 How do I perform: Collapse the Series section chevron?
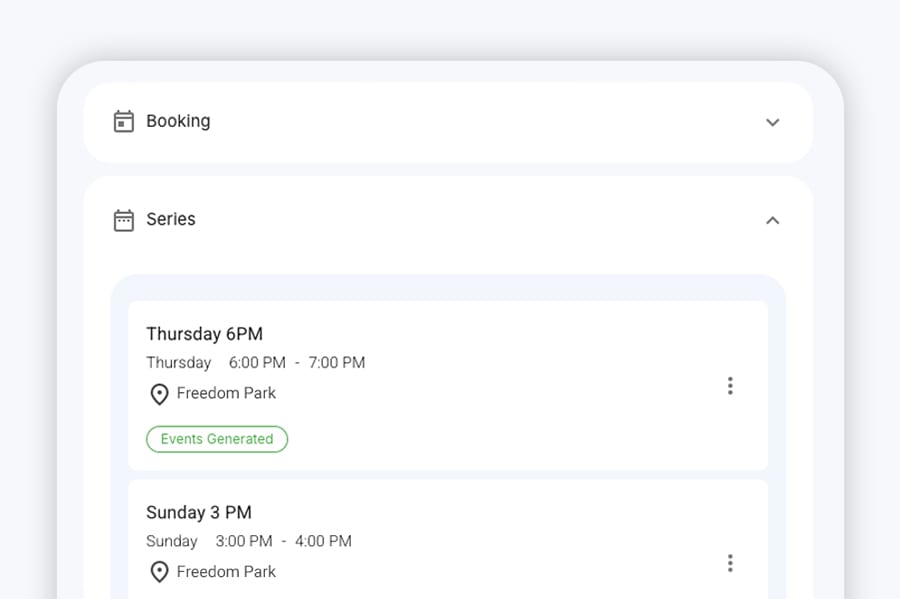[773, 220]
